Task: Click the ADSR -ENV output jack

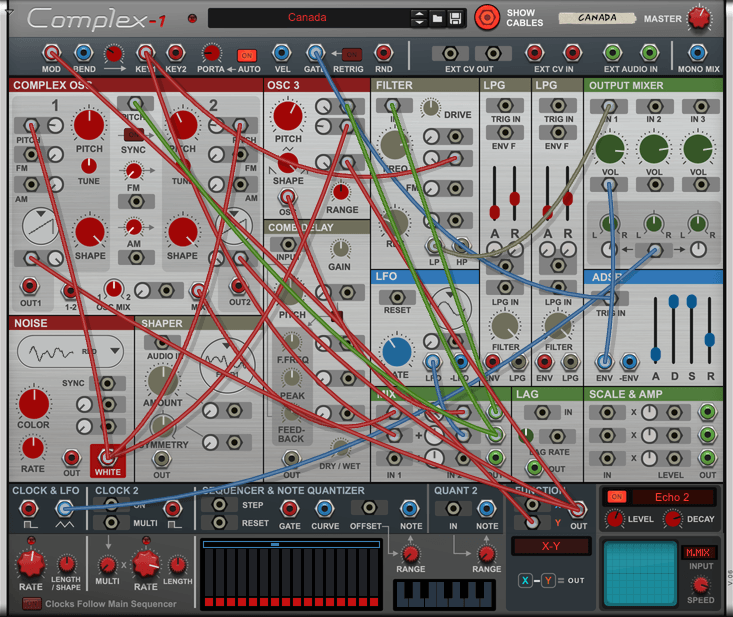Action: (629, 362)
